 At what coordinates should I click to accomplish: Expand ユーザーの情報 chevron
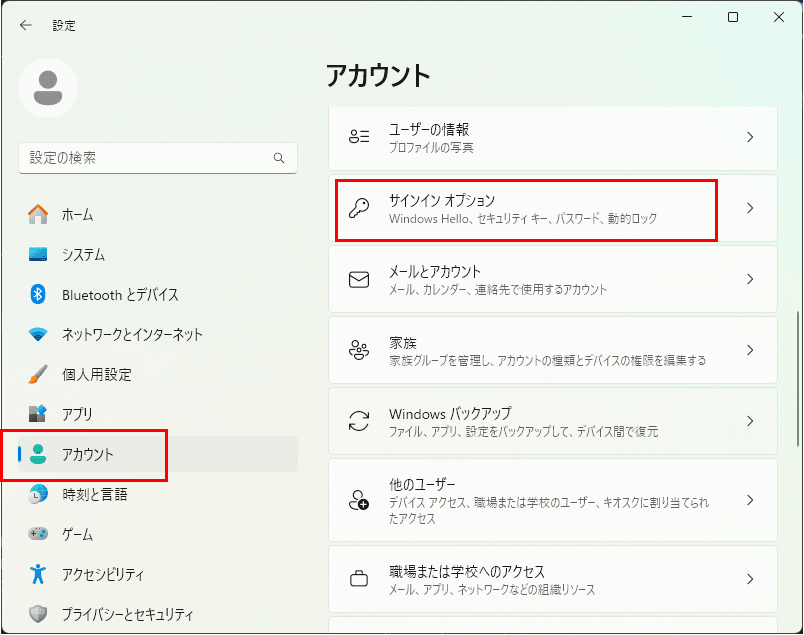(x=750, y=137)
